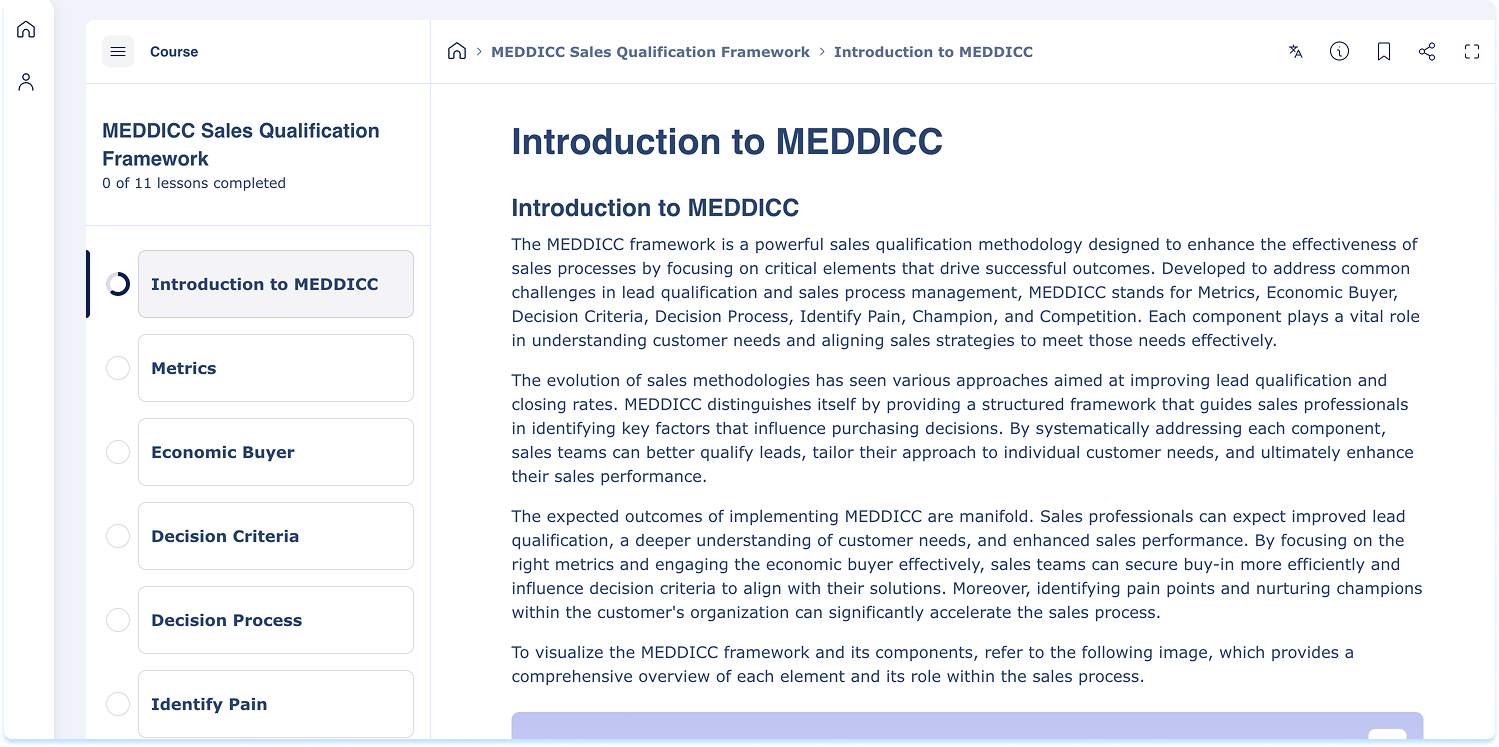Open the user profile icon
Image resolution: width=1499 pixels, height=747 pixels.
[x=26, y=82]
